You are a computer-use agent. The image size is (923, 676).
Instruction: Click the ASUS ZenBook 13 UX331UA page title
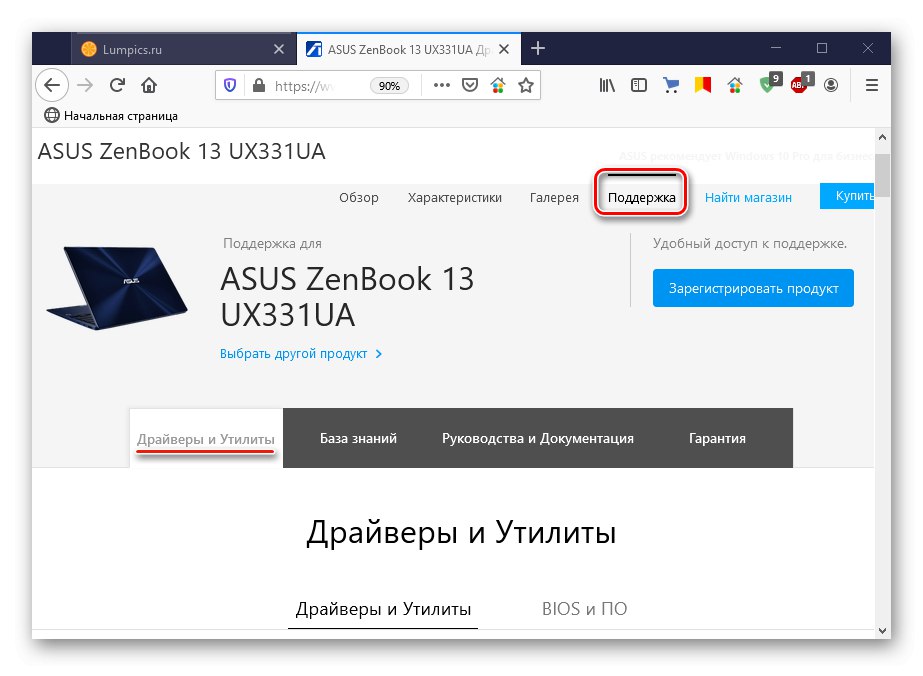click(x=181, y=151)
